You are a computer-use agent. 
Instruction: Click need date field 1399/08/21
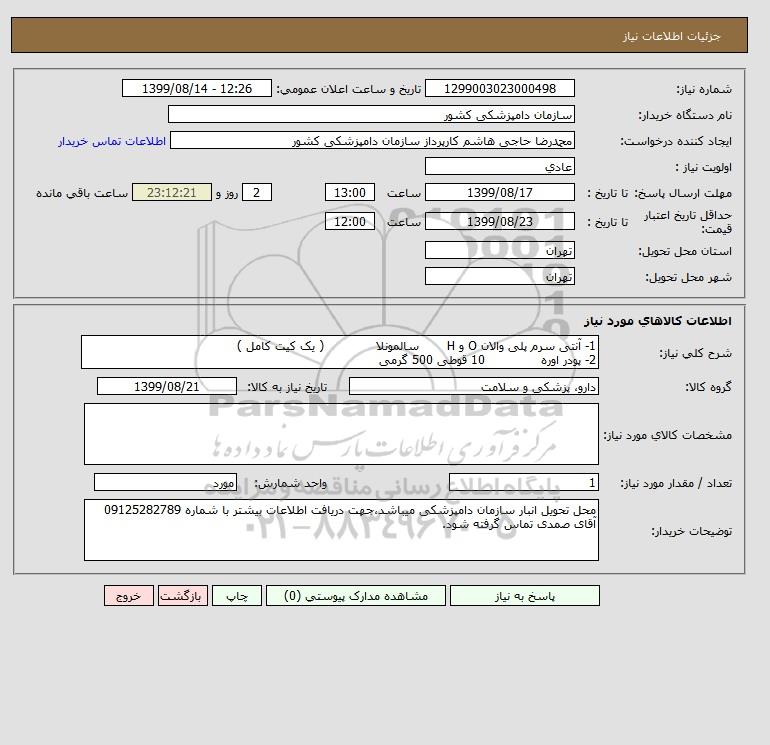click(x=167, y=386)
